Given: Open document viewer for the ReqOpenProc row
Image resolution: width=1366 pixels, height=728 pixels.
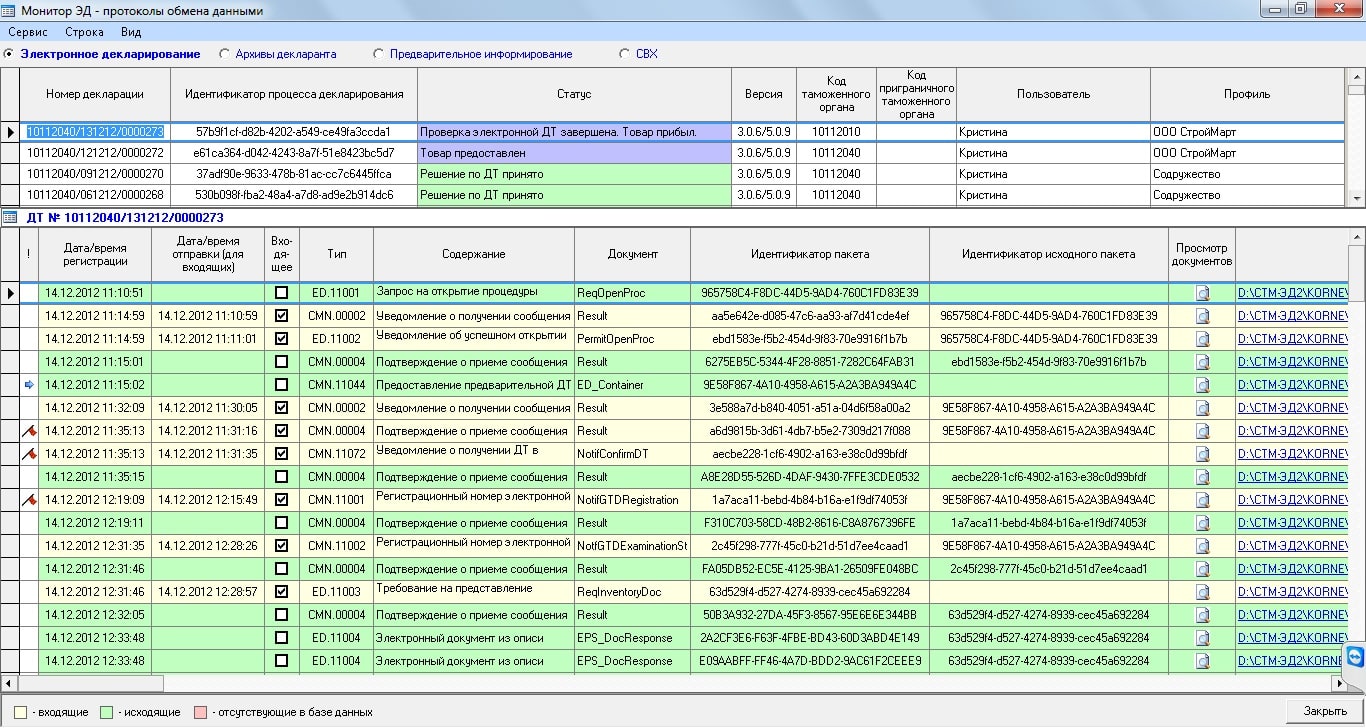Looking at the screenshot, I should pyautogui.click(x=1202, y=293).
